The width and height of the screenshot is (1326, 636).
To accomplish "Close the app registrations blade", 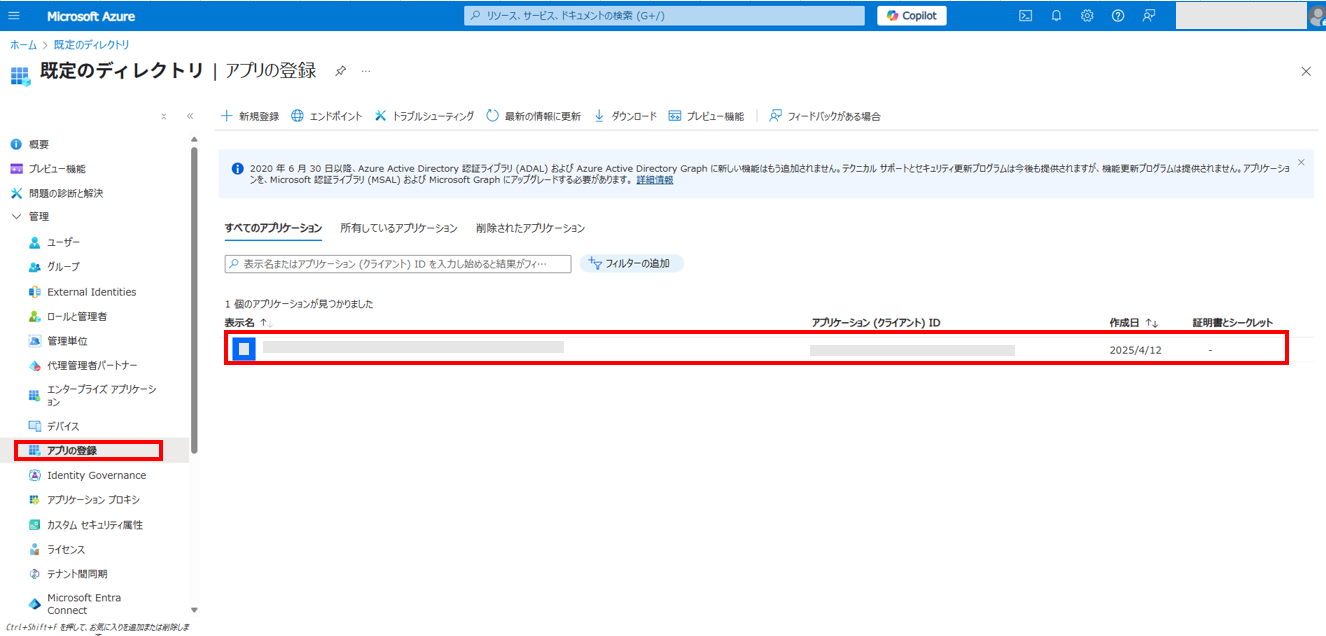I will (x=1305, y=71).
